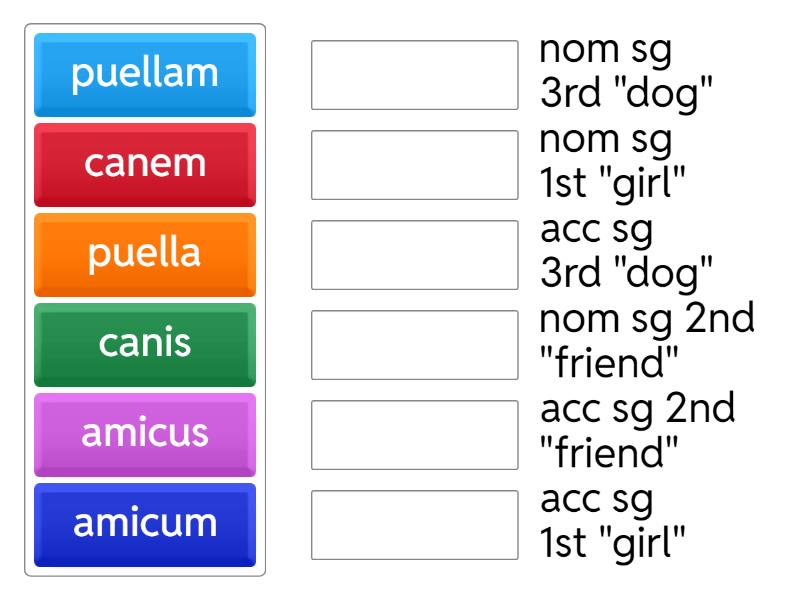
Task: Choose the answer box for nom sg 2nd "friend"
Action: 413,345
